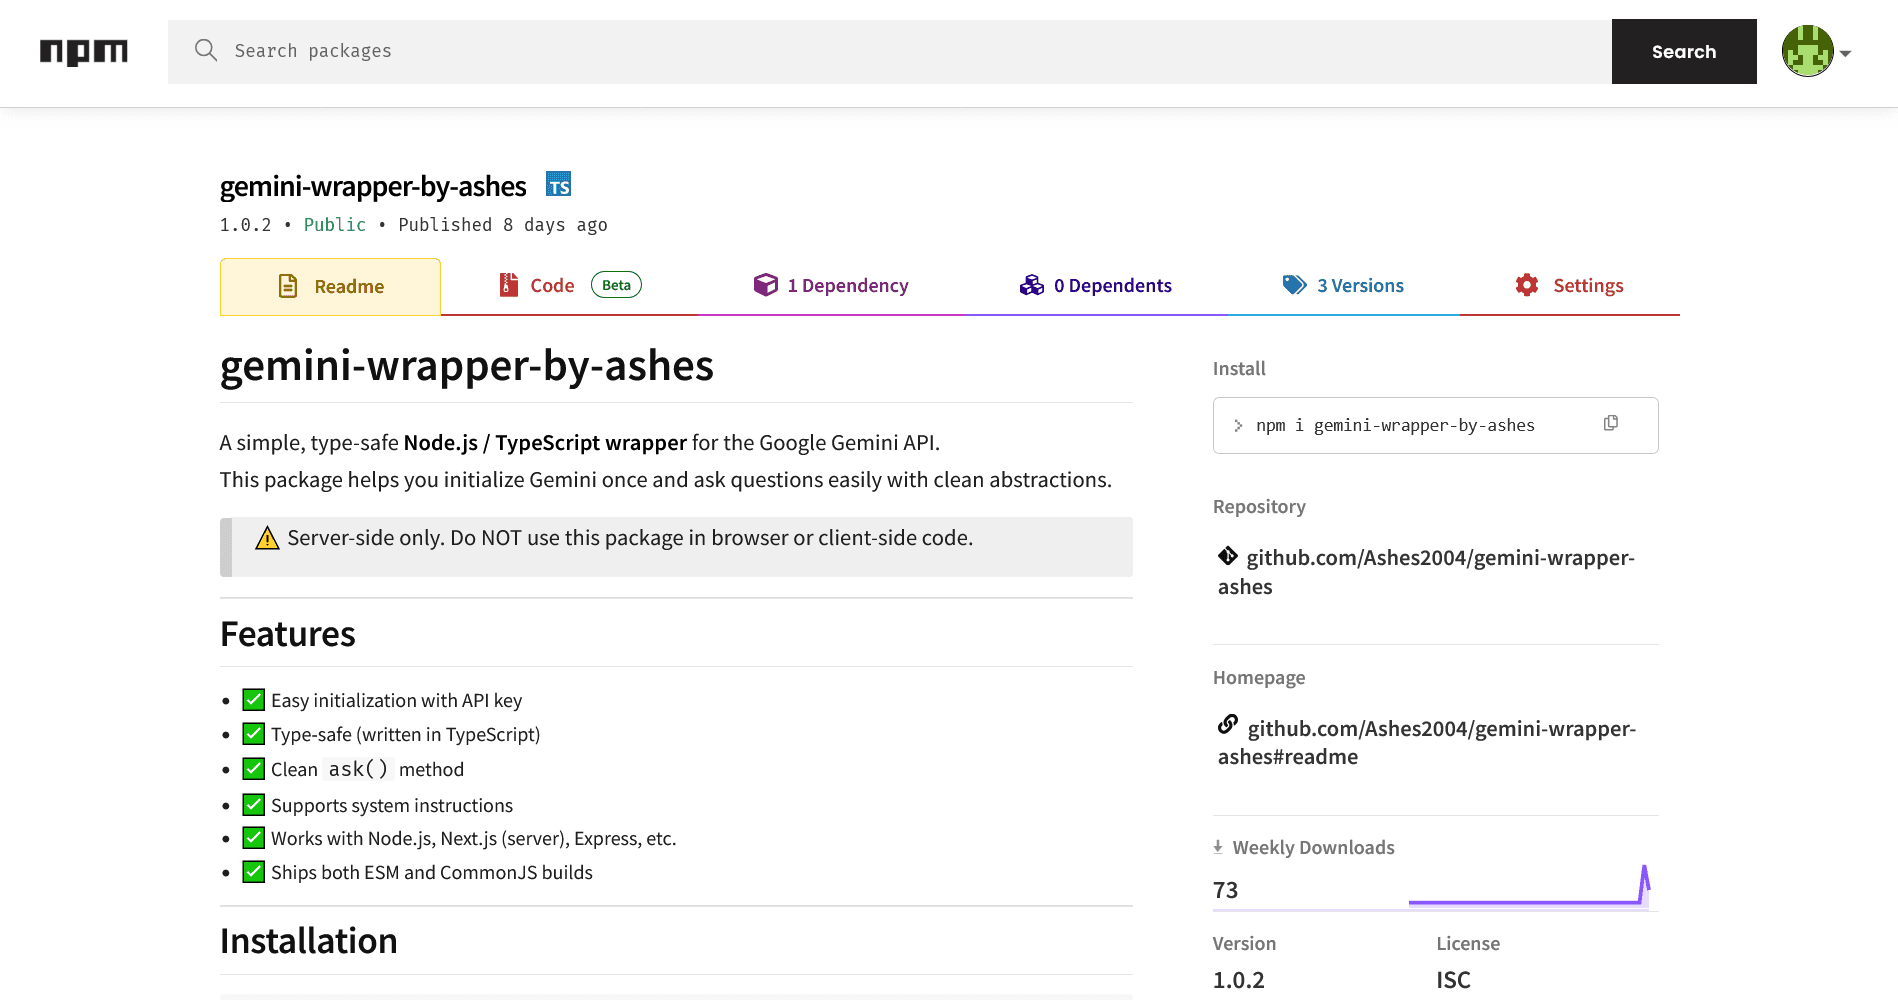The width and height of the screenshot is (1898, 1000).
Task: Click the install command chevron icon
Action: (x=1238, y=426)
